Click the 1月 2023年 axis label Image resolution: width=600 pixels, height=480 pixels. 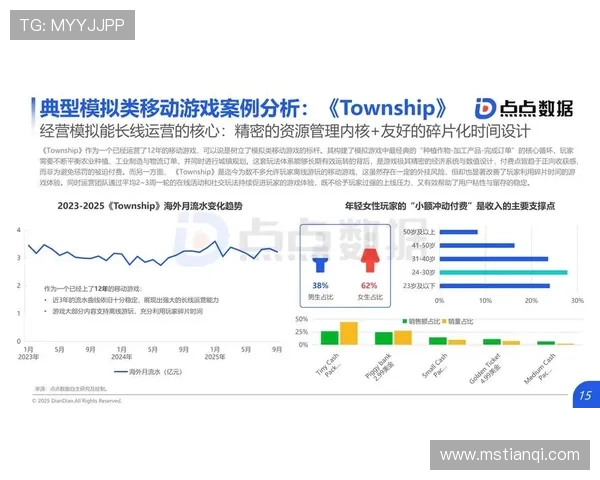coord(28,353)
